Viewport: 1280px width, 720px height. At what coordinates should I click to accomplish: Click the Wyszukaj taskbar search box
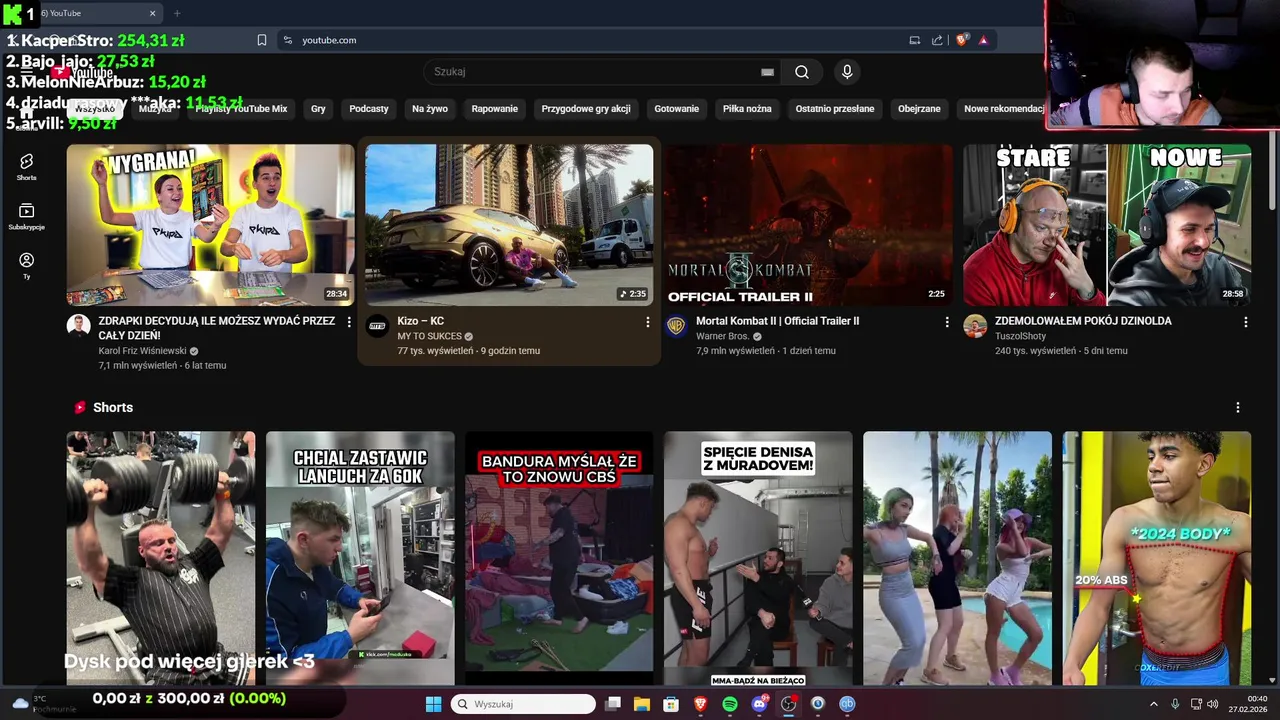pyautogui.click(x=523, y=704)
